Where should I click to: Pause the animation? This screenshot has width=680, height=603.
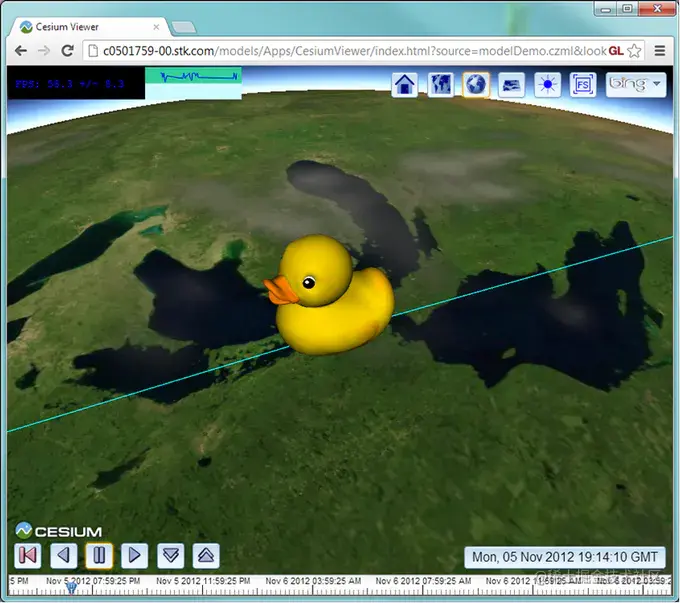click(99, 555)
